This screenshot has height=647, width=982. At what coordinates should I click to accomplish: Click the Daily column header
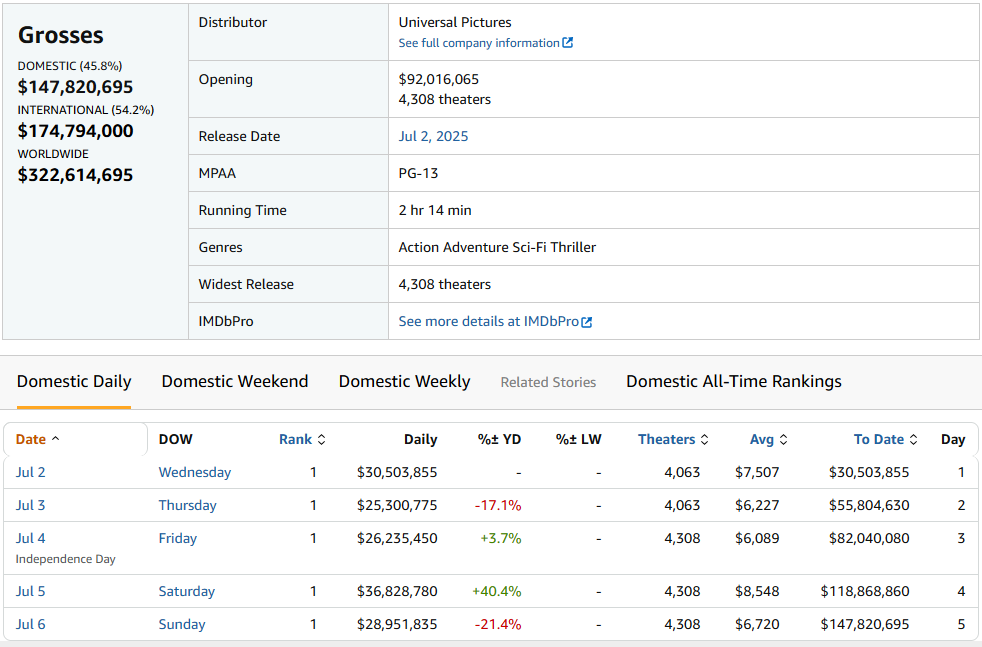[x=420, y=439]
